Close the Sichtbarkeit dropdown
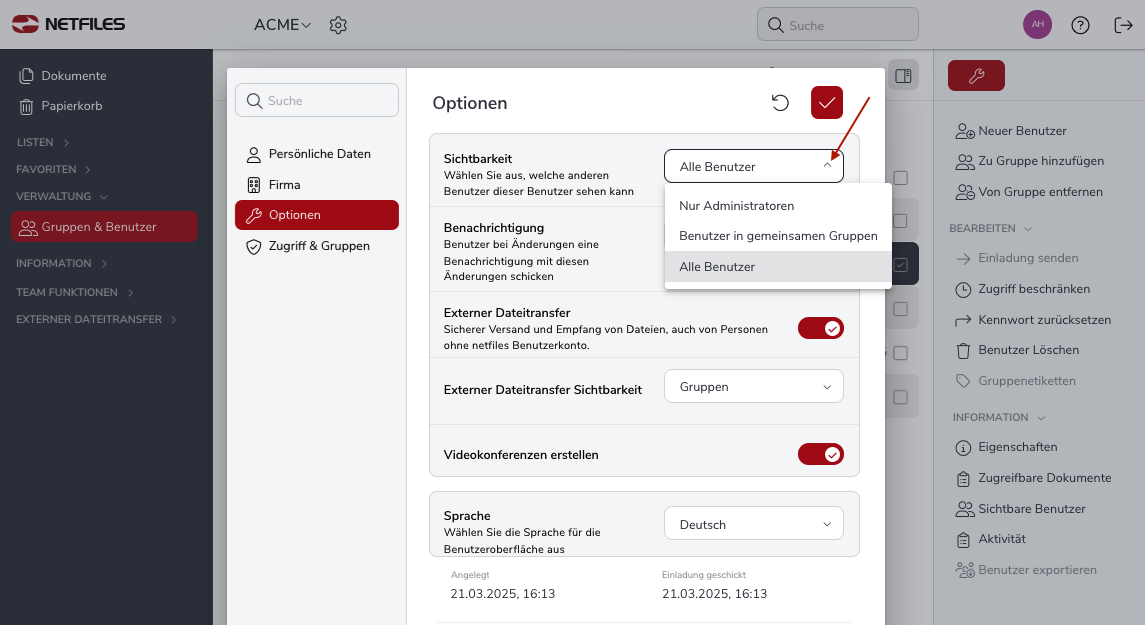1145x625 pixels. (x=754, y=166)
